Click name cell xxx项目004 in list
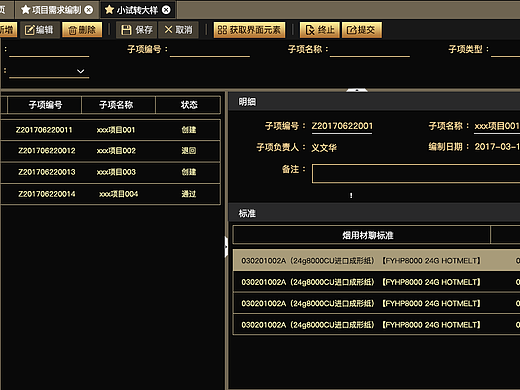 pos(119,194)
